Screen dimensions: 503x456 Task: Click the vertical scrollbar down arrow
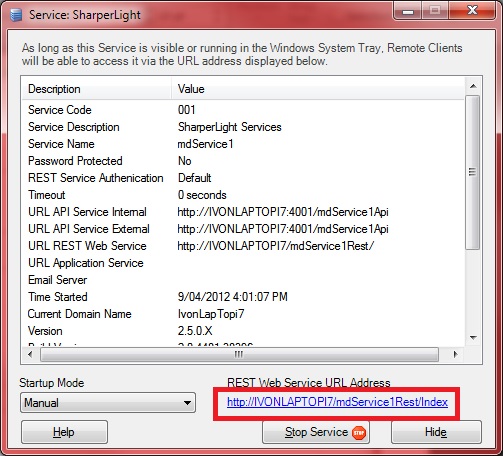point(473,338)
